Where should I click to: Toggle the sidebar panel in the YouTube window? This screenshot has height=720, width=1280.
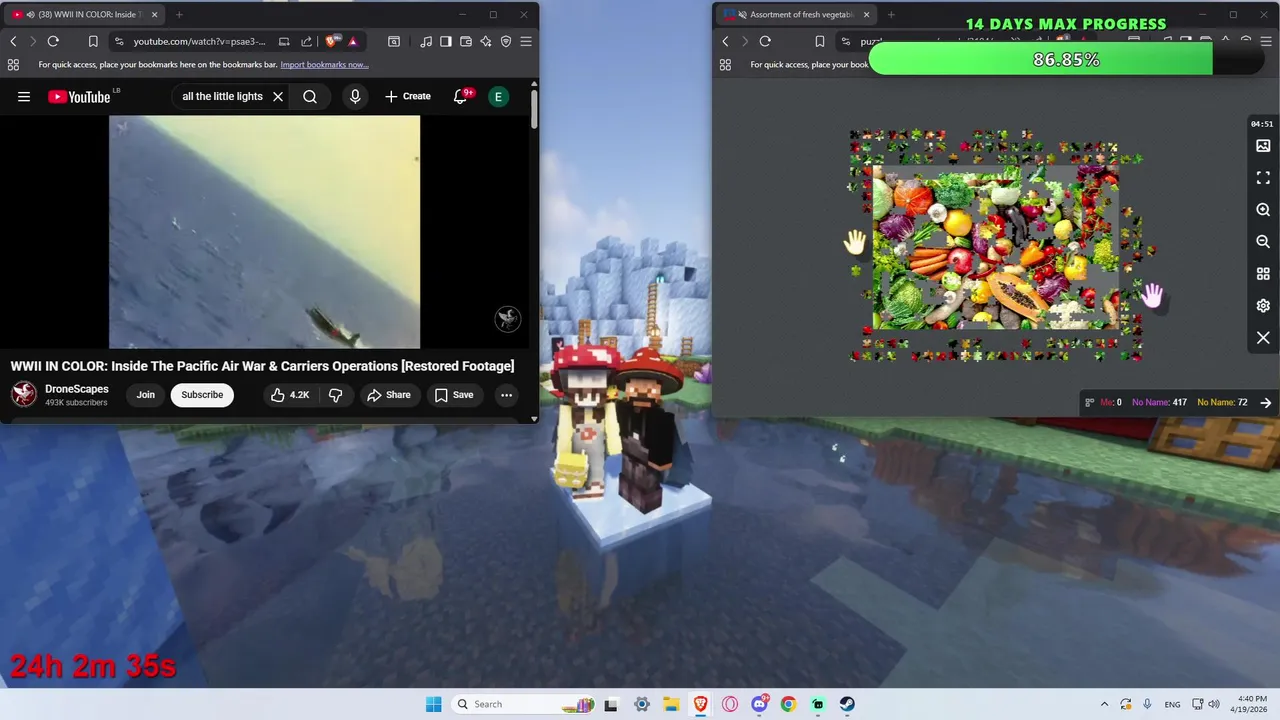(x=446, y=41)
